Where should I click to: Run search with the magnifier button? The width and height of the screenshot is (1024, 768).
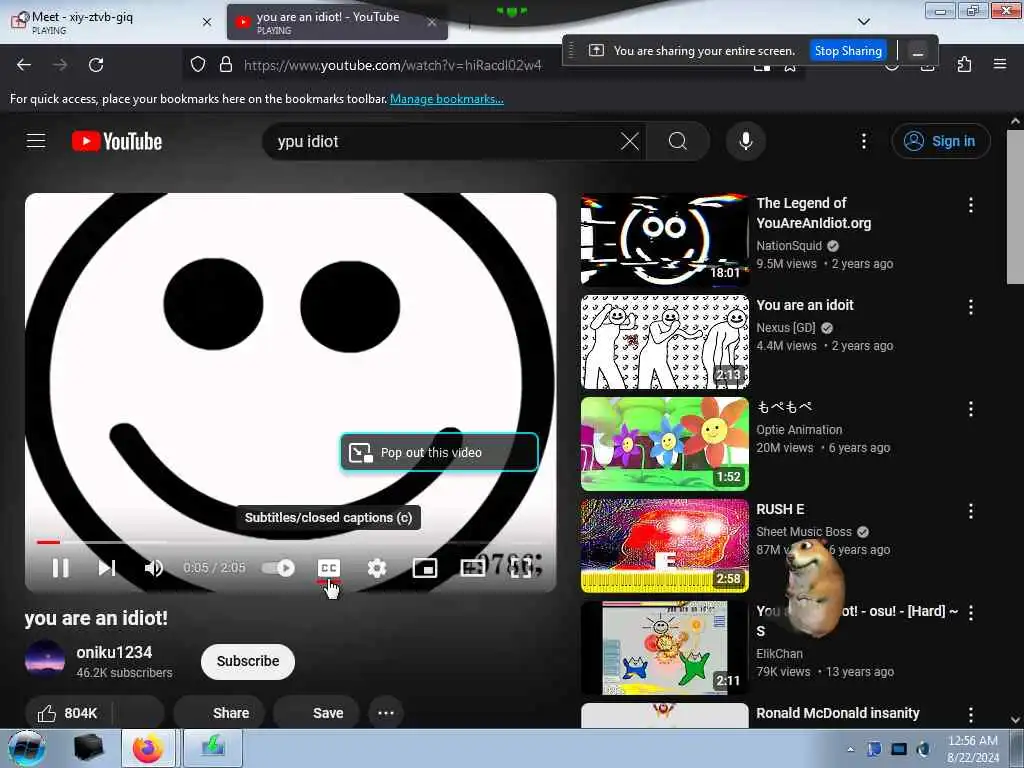pos(678,141)
